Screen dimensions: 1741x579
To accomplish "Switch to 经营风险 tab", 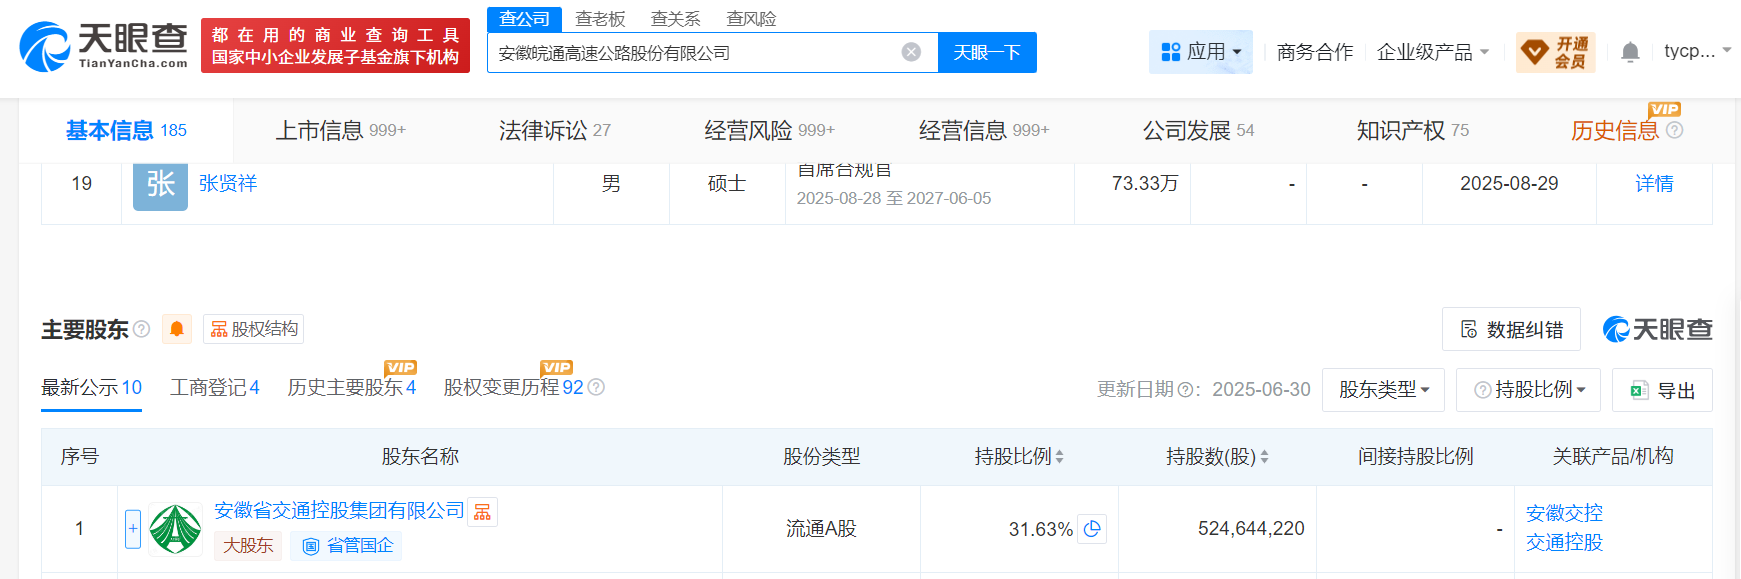I will tap(769, 130).
